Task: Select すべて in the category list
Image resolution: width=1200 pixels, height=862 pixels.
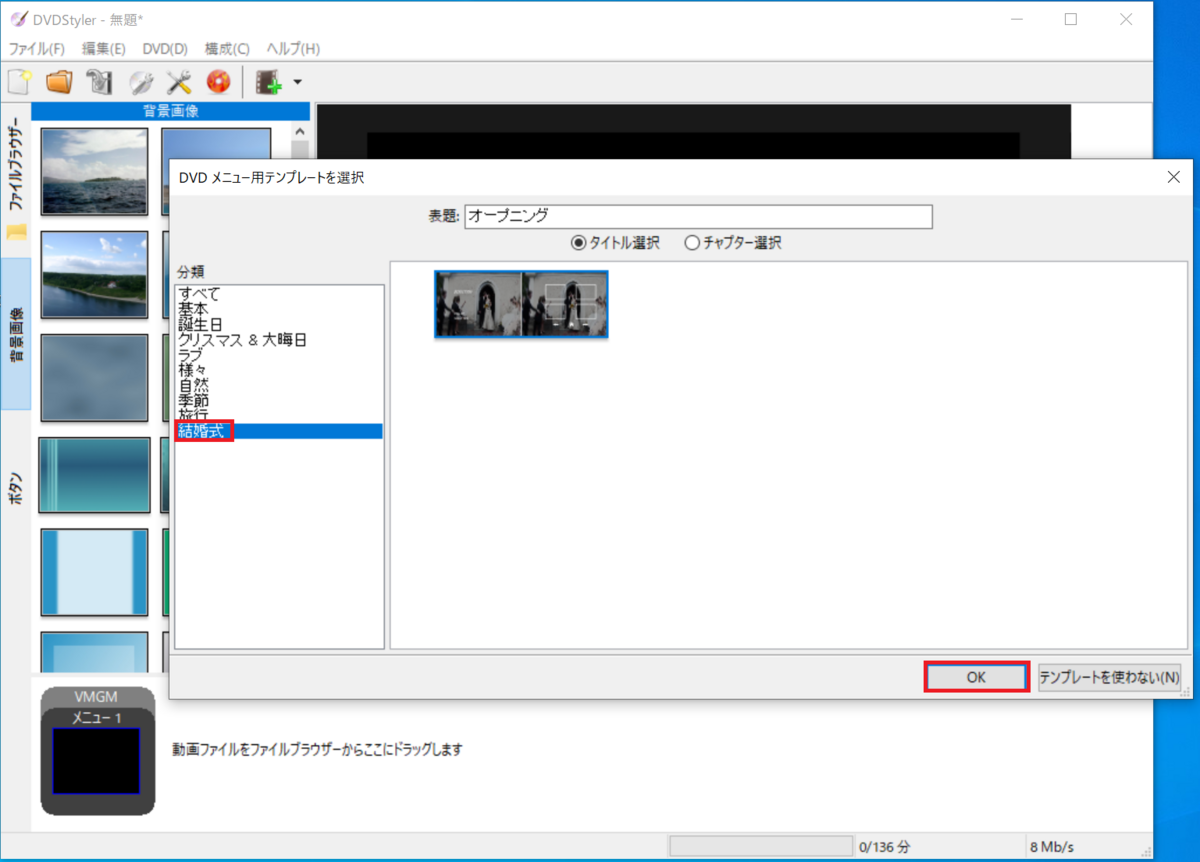Action: [x=279, y=294]
